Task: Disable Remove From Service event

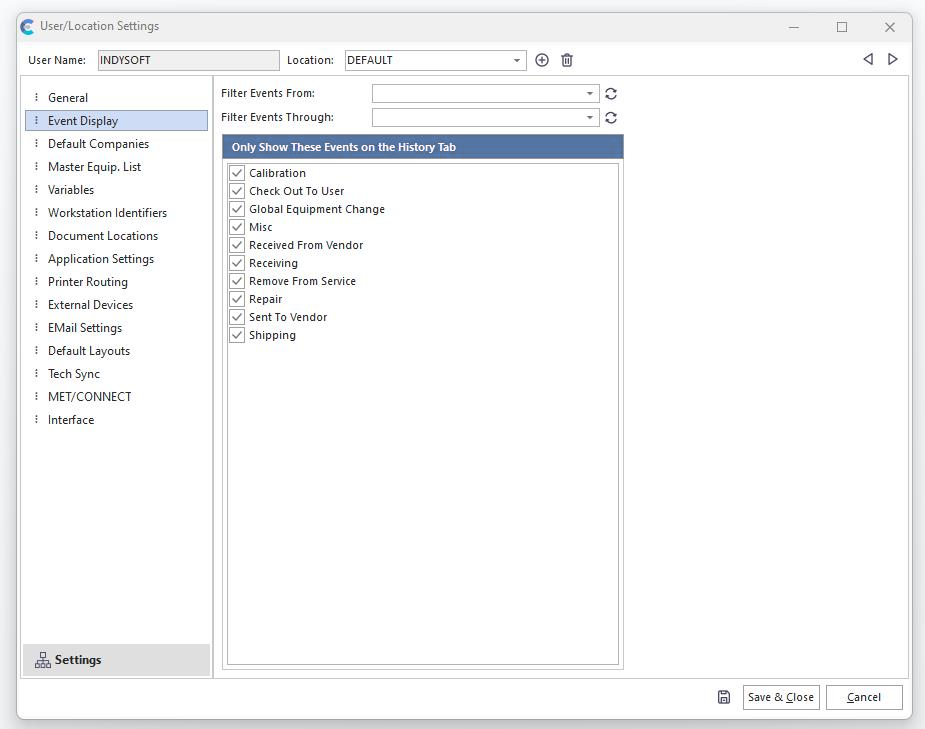Action: (x=237, y=281)
